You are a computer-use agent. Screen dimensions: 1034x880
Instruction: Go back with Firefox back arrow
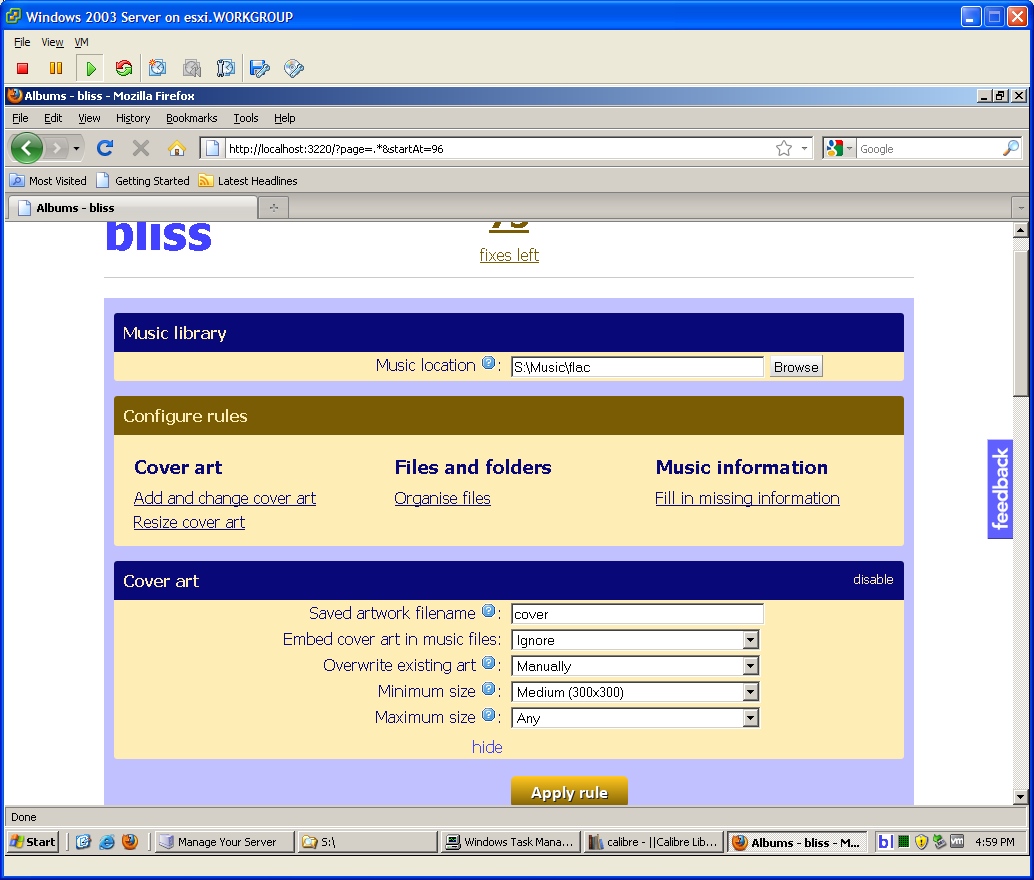point(26,148)
